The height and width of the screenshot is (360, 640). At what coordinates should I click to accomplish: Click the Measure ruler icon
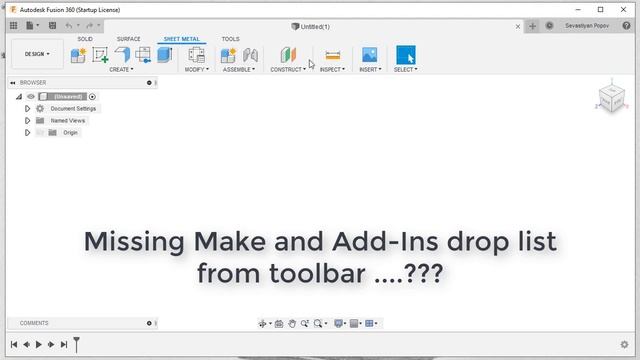(x=333, y=55)
